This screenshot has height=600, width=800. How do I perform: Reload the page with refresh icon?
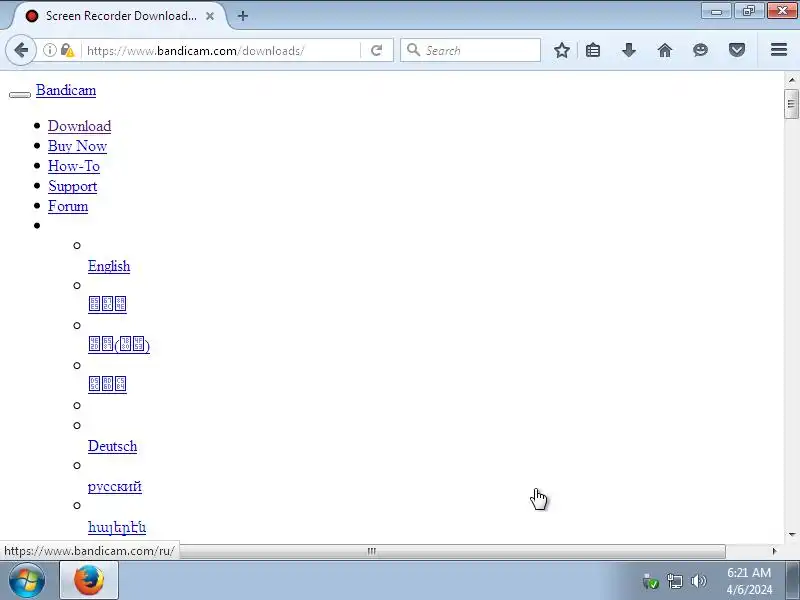[377, 50]
